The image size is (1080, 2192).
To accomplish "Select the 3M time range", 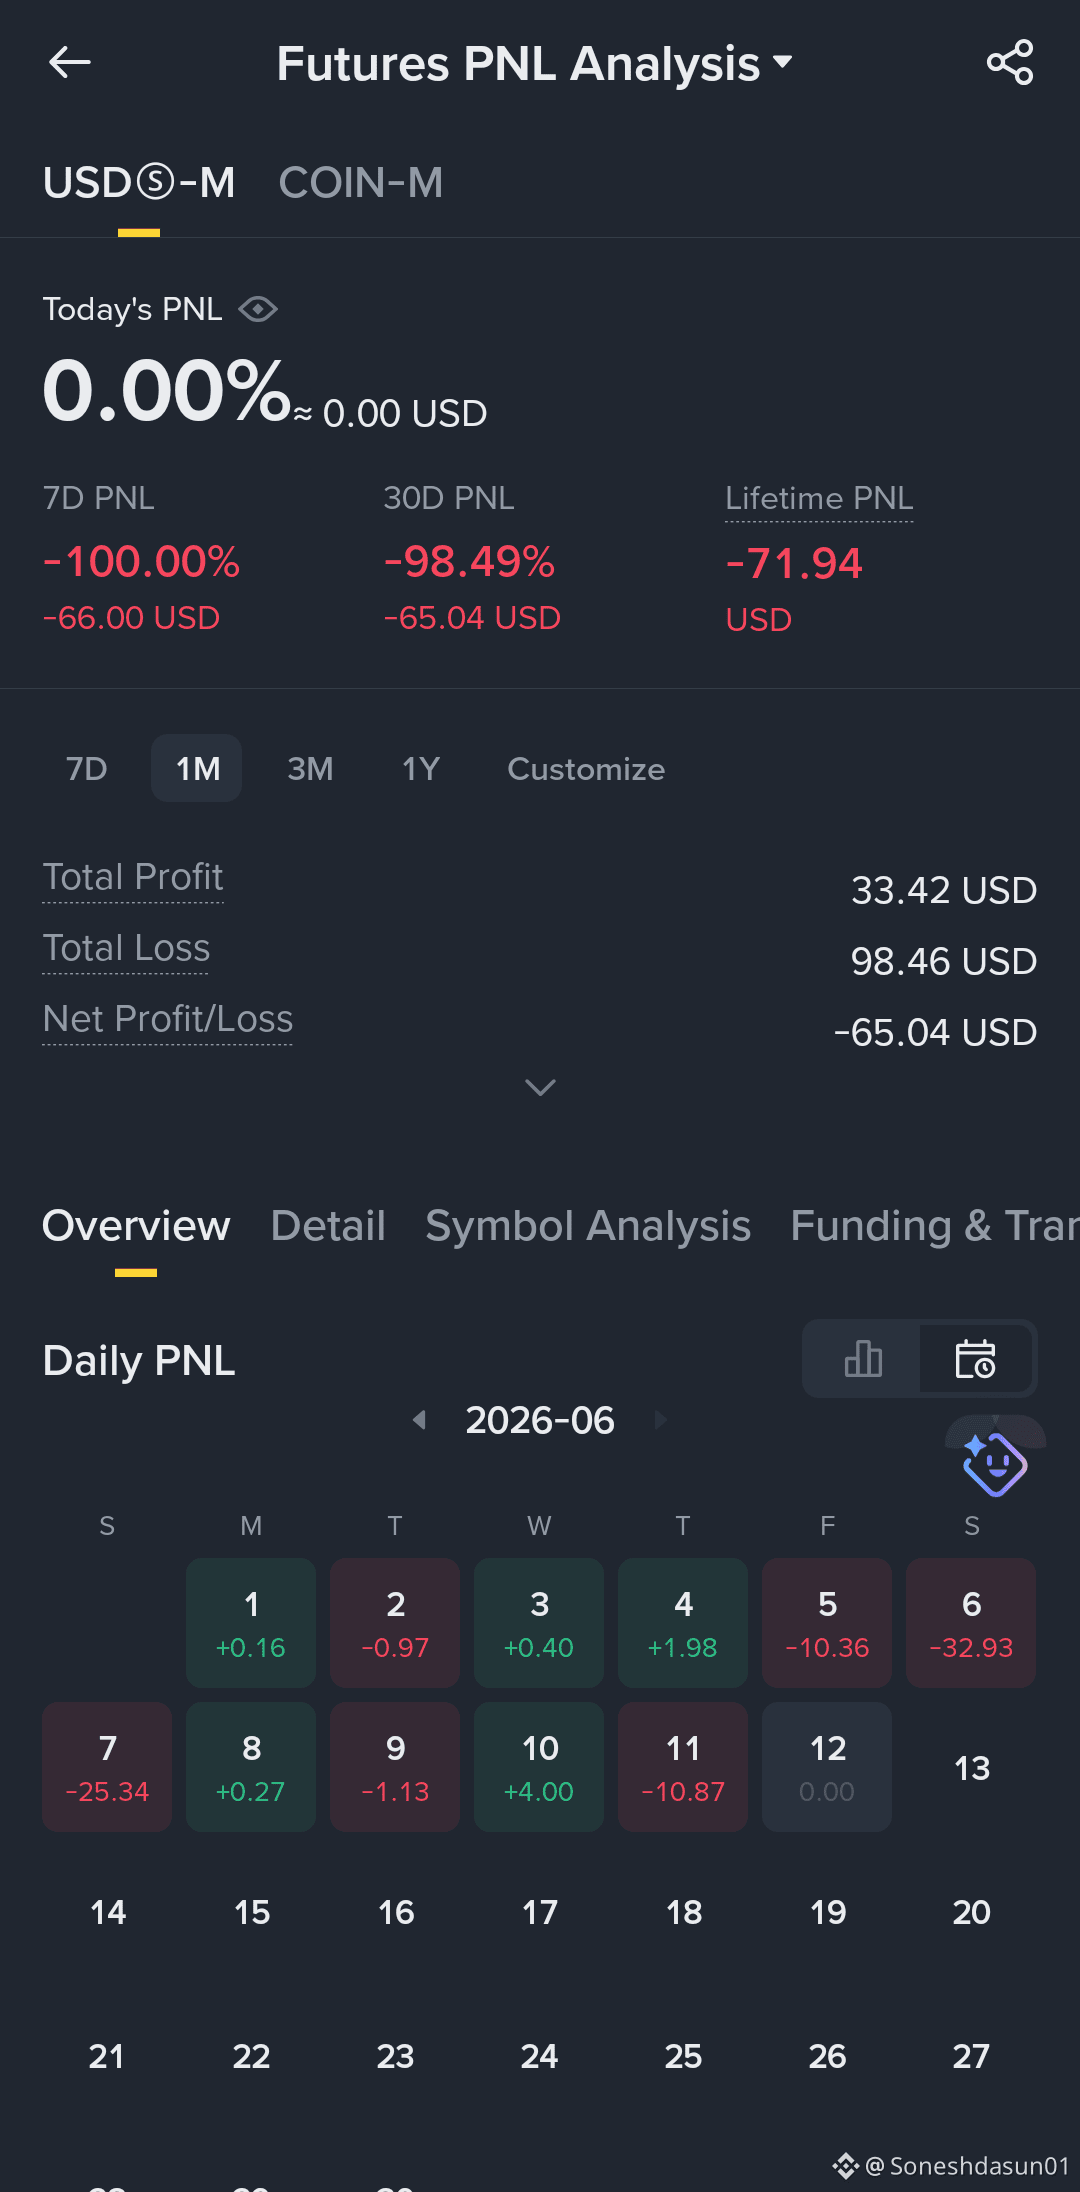I will tap(310, 769).
